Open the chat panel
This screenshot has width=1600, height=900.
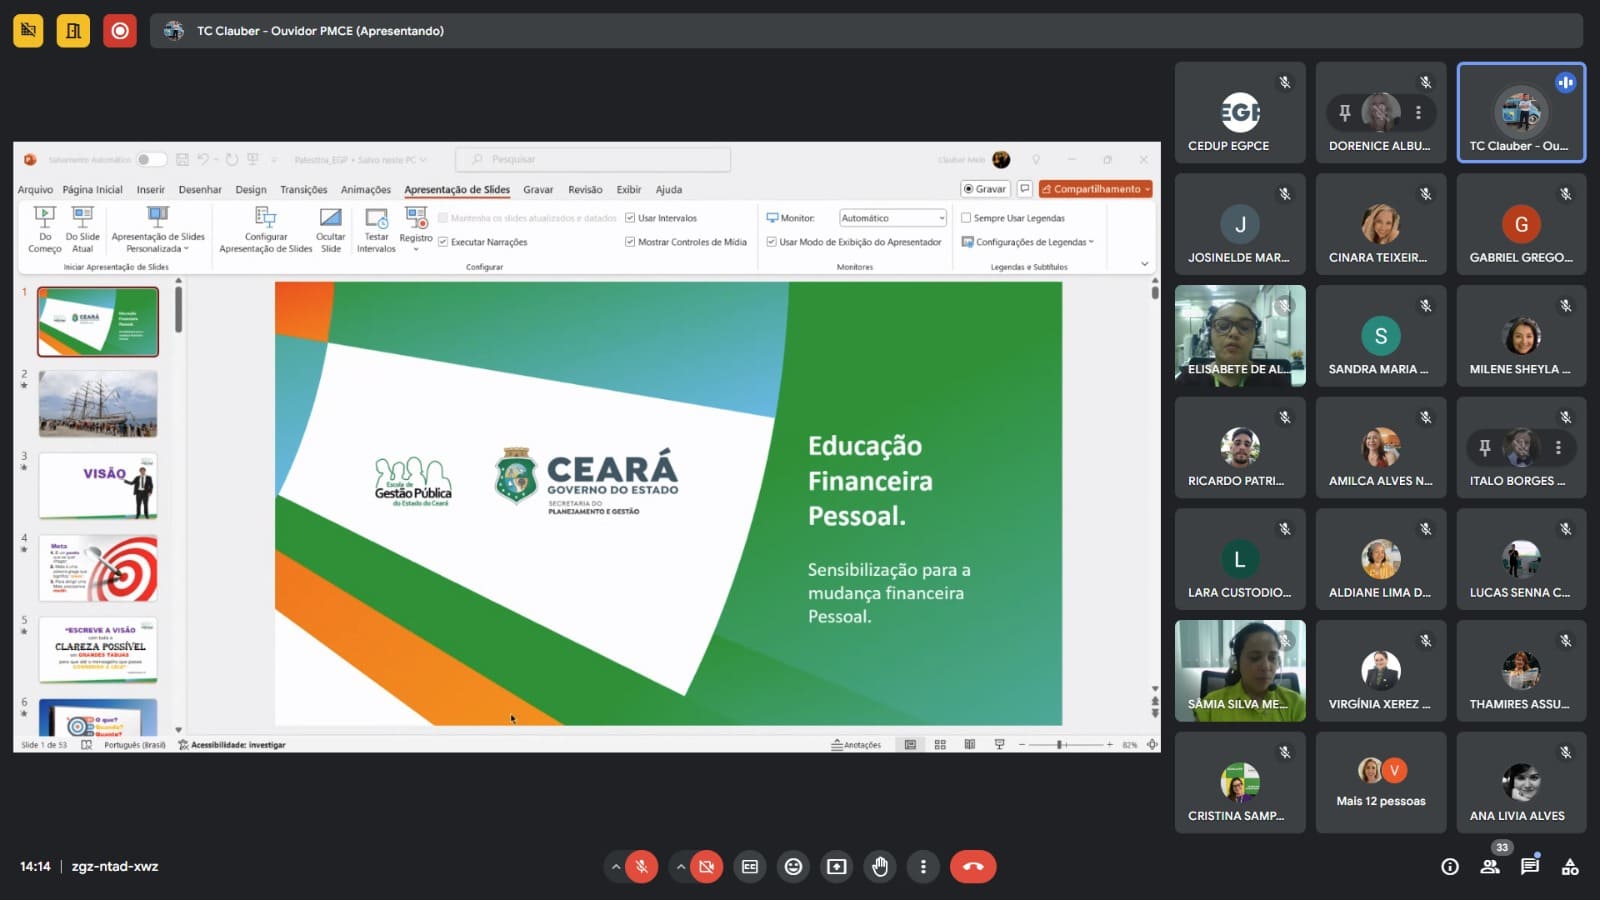tap(1529, 867)
